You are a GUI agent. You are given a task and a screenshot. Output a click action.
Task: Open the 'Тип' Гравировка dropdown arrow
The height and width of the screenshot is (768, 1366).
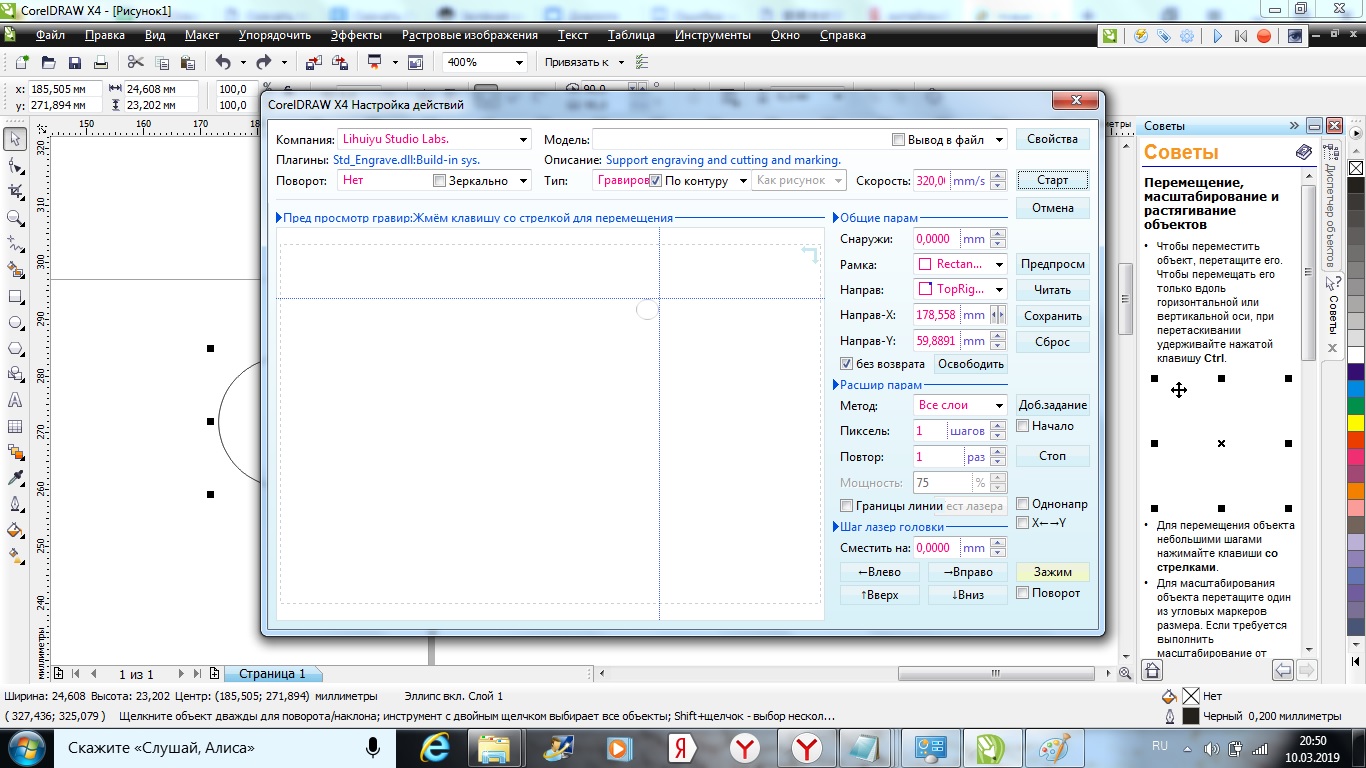(742, 181)
